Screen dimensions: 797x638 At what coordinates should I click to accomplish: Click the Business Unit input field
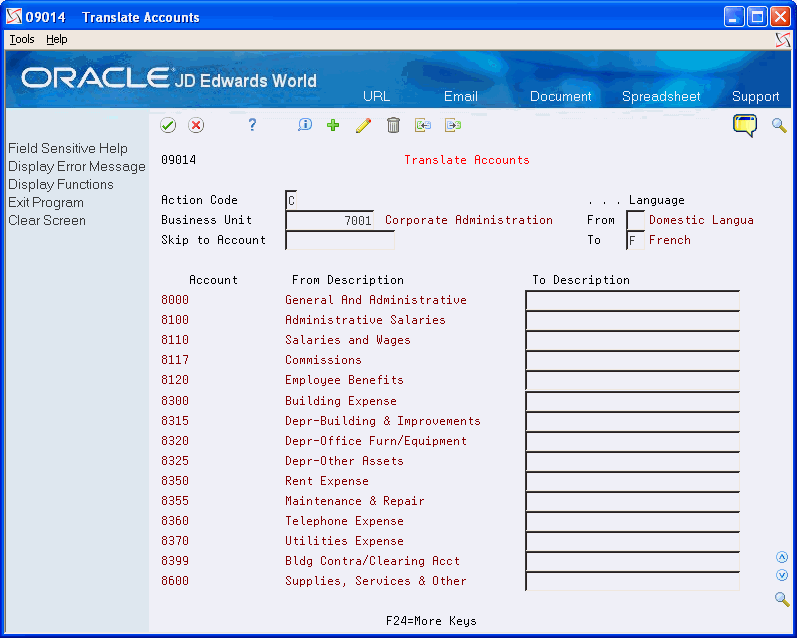tap(329, 220)
